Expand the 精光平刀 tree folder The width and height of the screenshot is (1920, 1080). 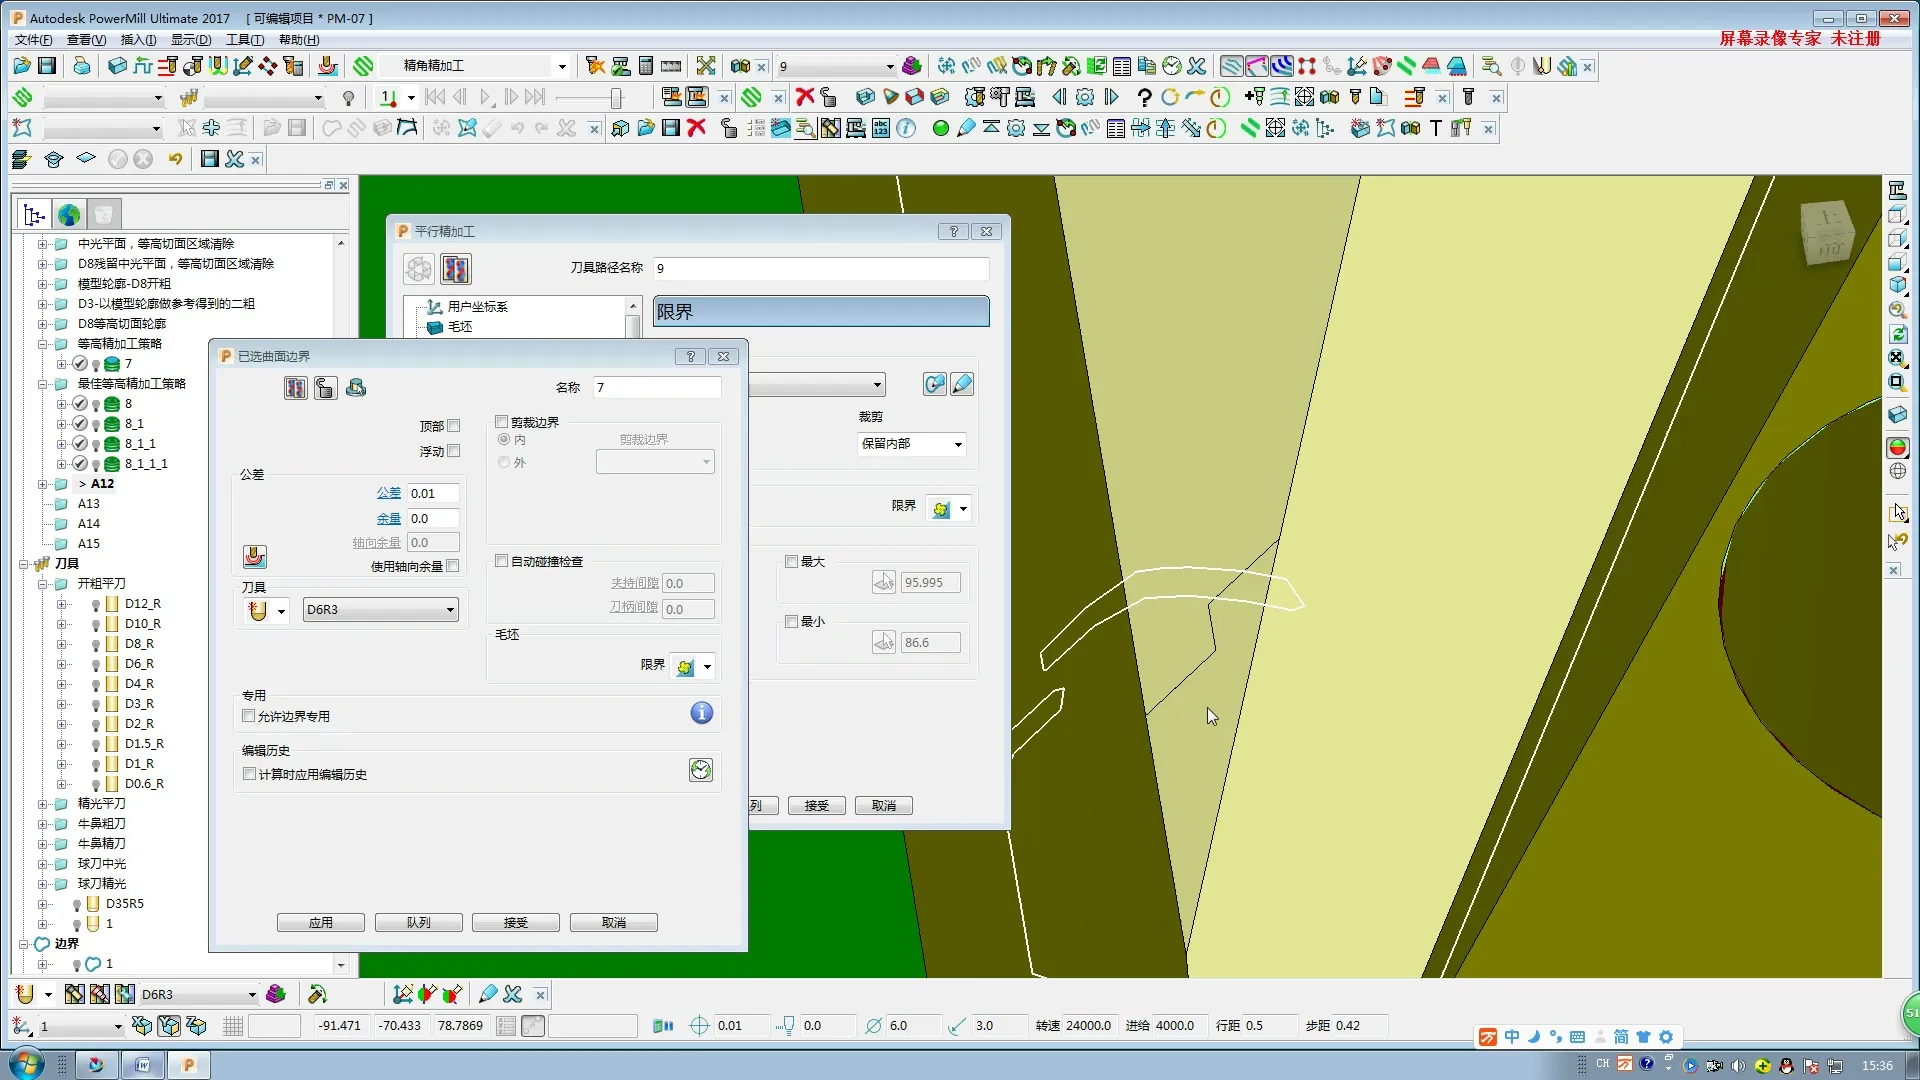tap(43, 804)
